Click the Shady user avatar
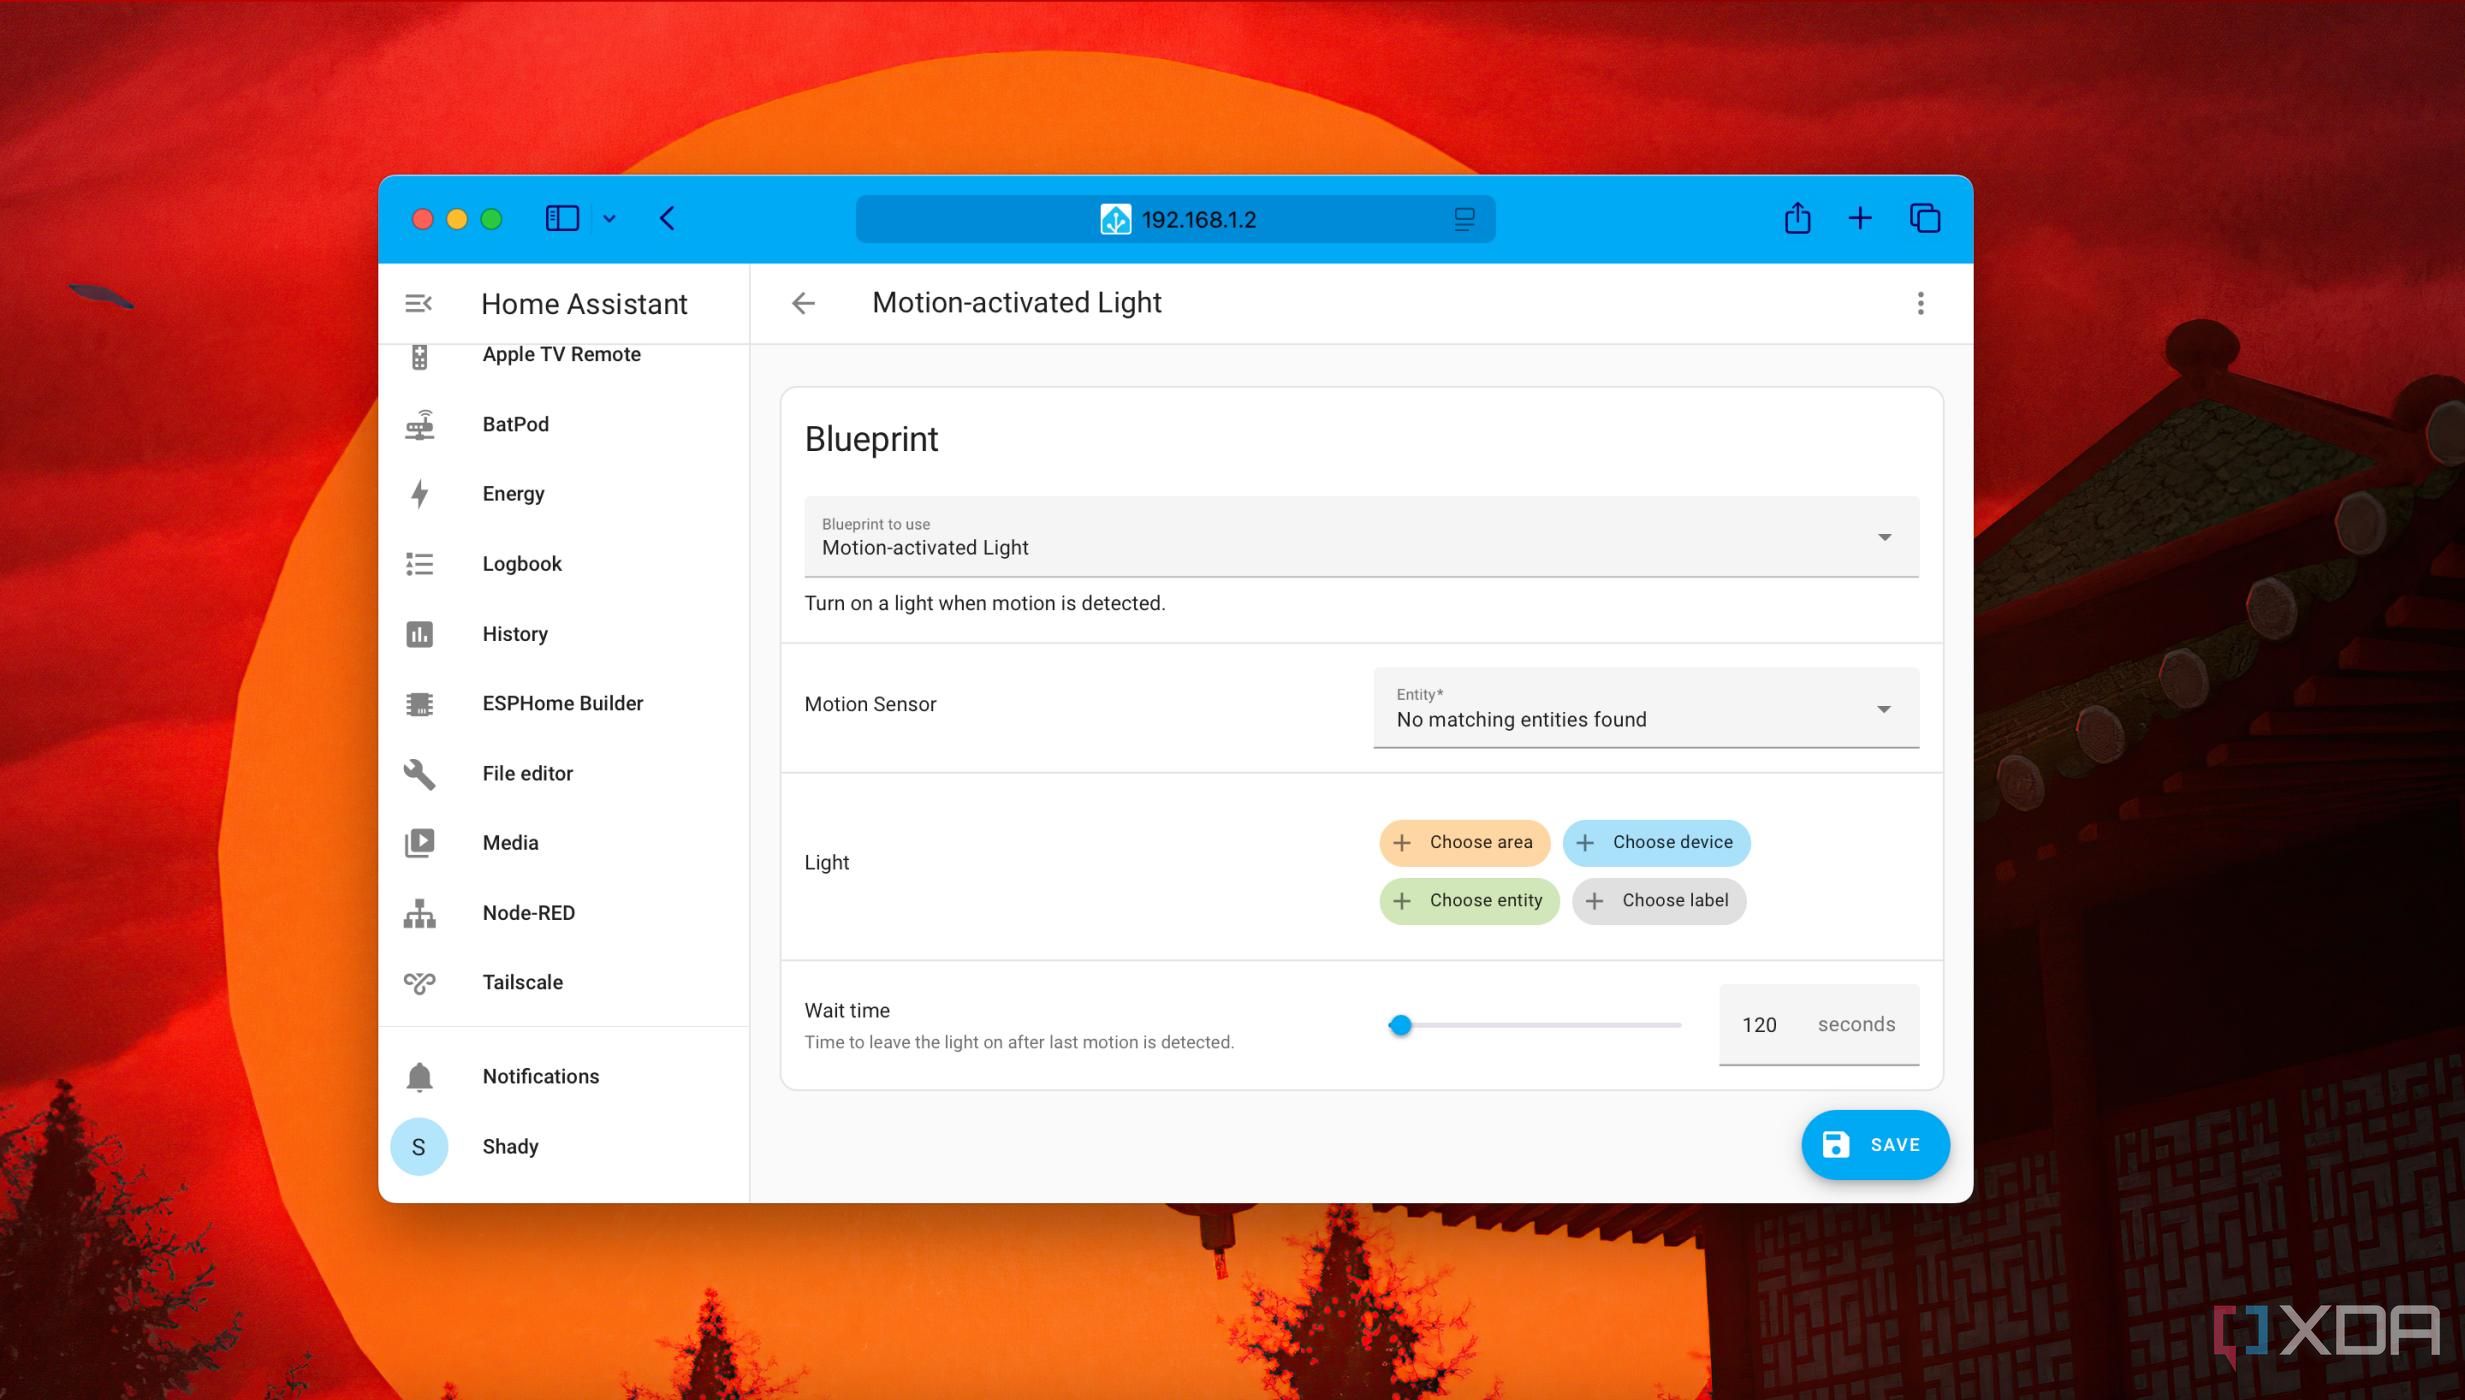This screenshot has height=1400, width=2465. [x=419, y=1147]
